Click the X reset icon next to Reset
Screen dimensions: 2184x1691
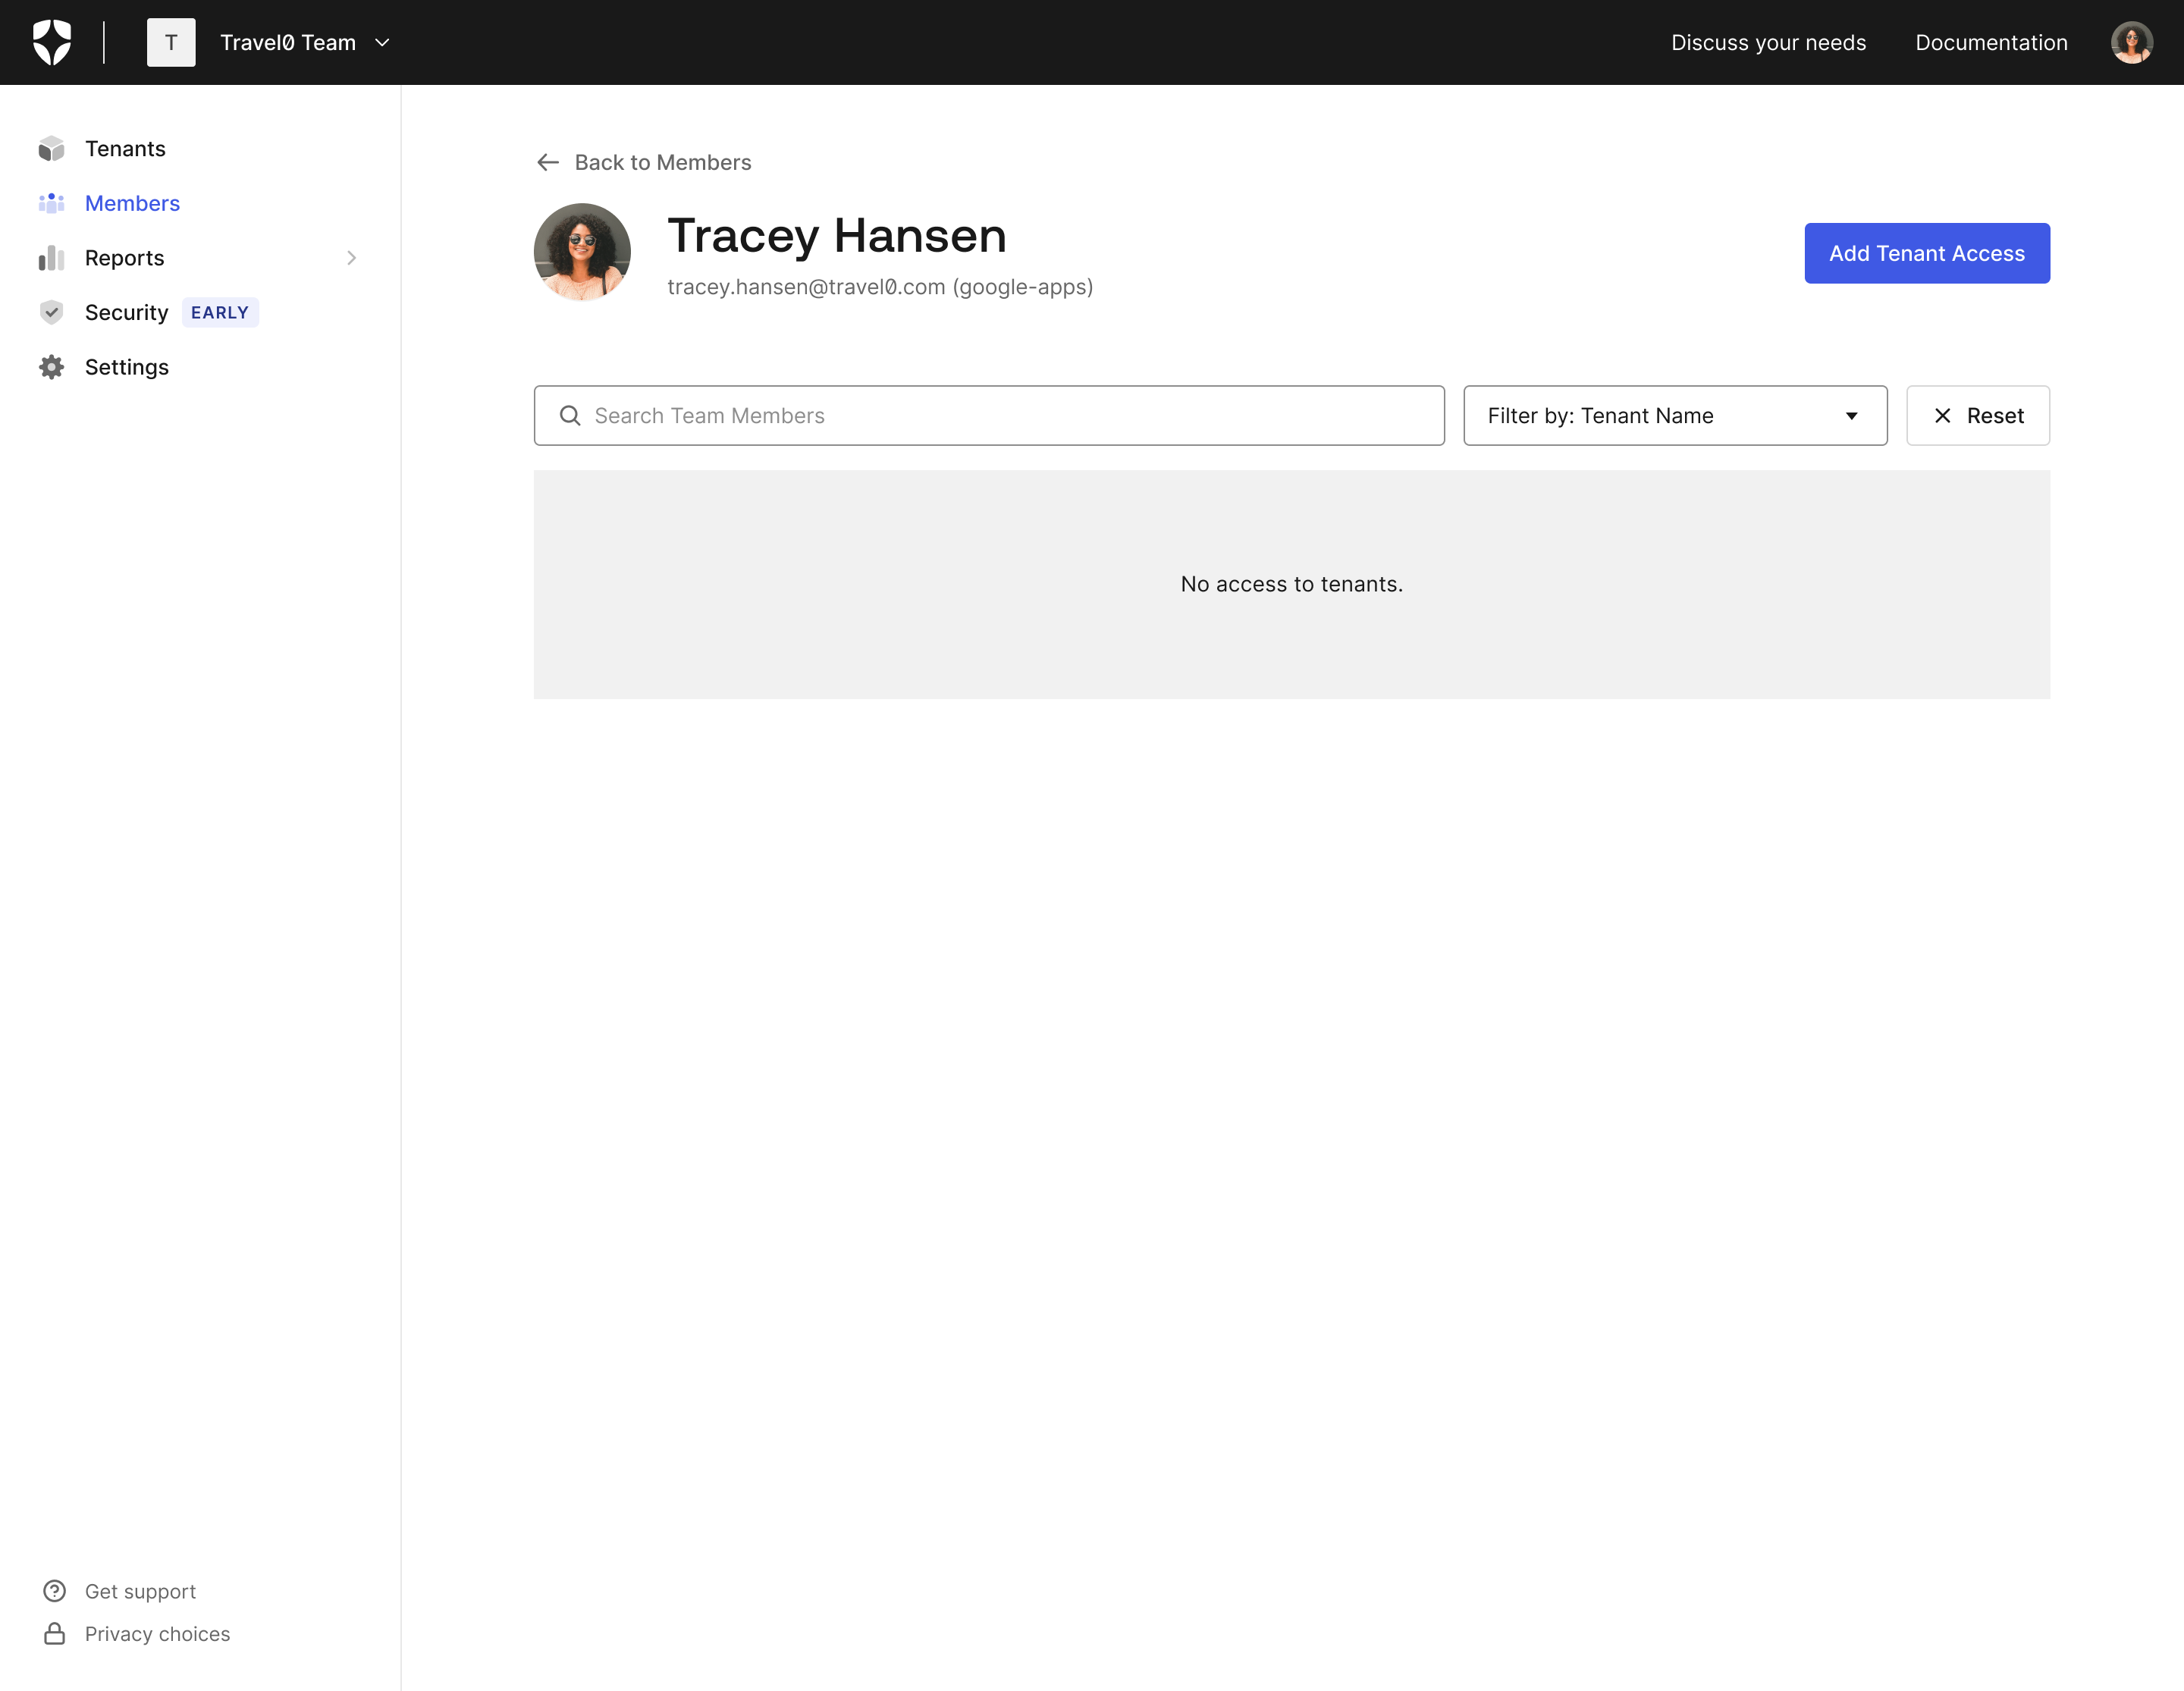click(x=1941, y=415)
